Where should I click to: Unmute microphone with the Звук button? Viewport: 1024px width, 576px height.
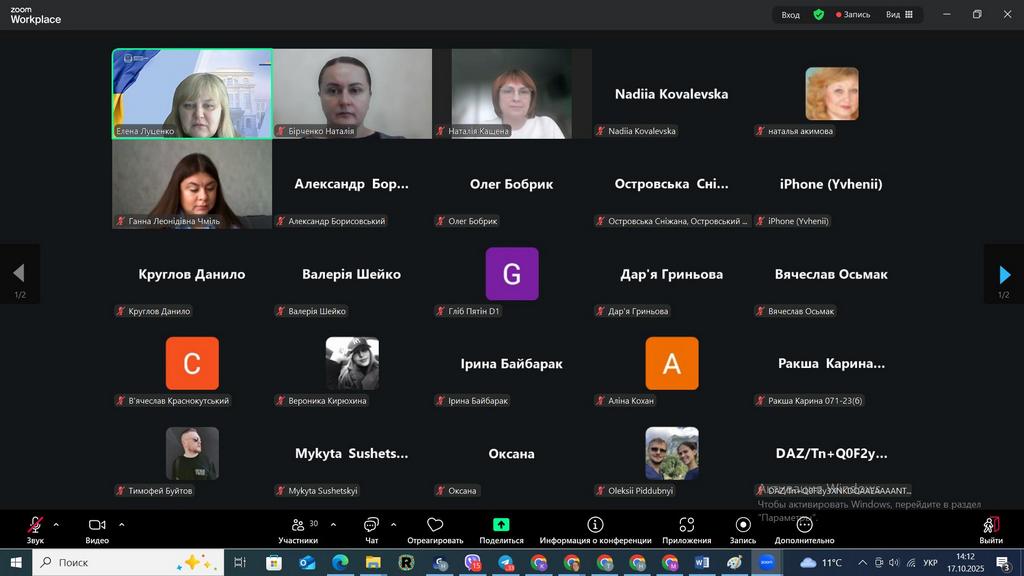point(35,527)
